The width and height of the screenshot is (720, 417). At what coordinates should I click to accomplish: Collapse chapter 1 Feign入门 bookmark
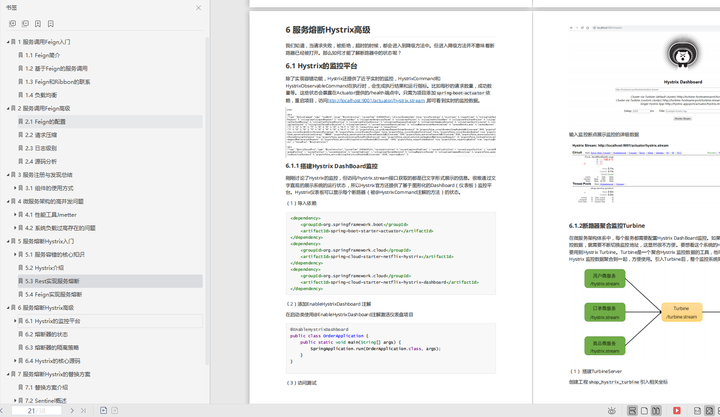tap(8, 42)
